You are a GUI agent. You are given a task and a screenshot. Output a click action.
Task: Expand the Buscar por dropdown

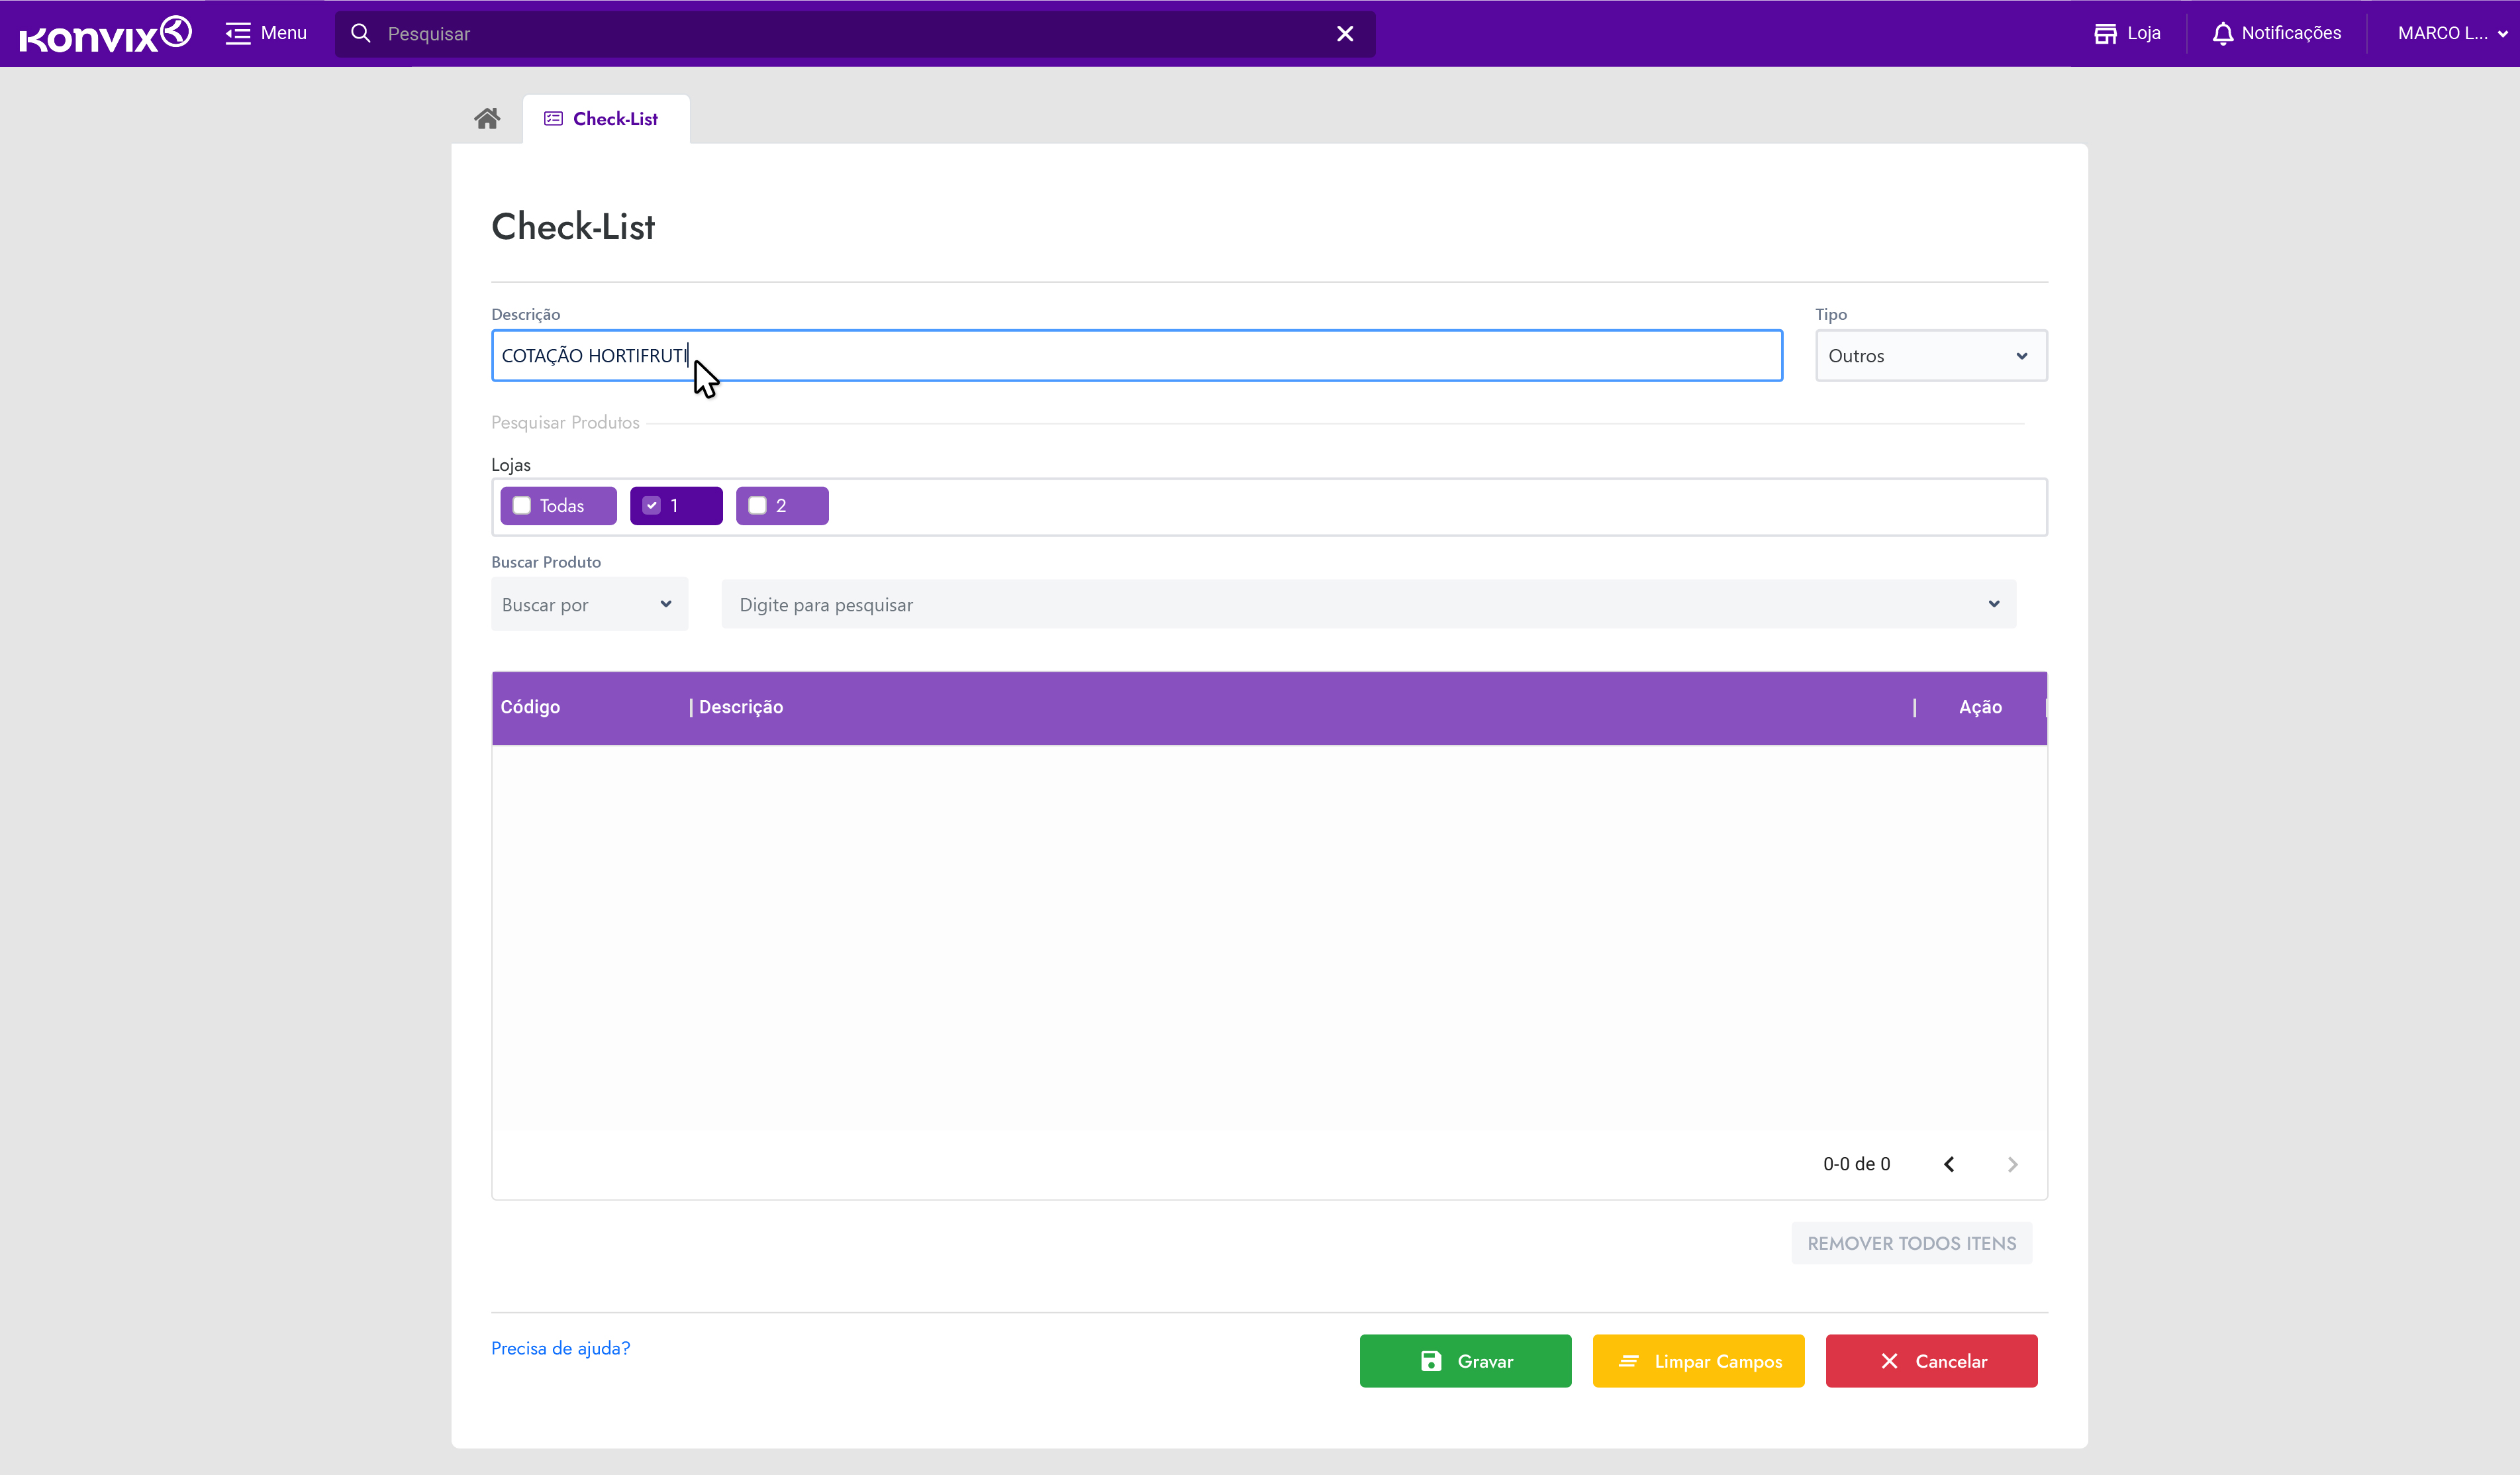pos(589,604)
